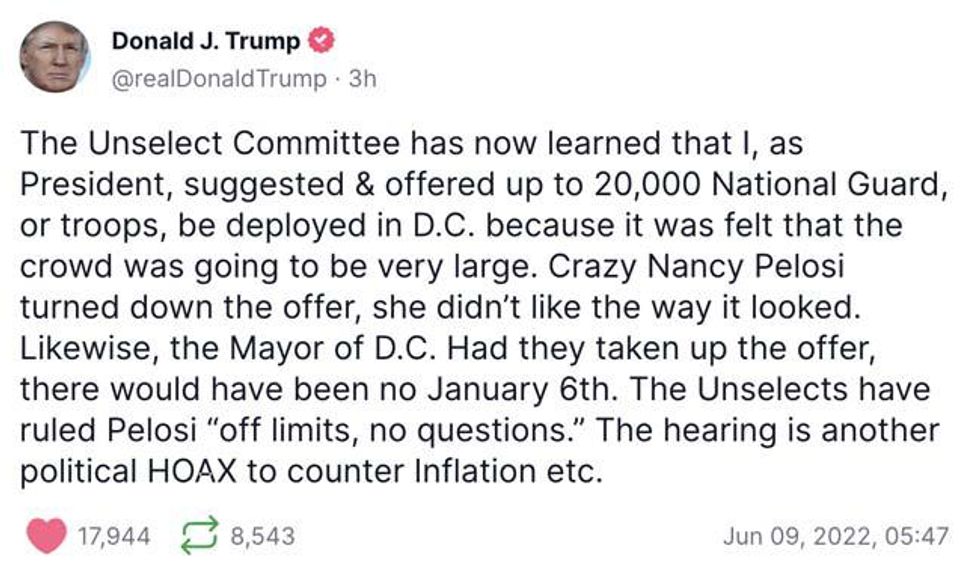Click the red verified badge
The width and height of the screenshot is (980, 565).
(321, 42)
